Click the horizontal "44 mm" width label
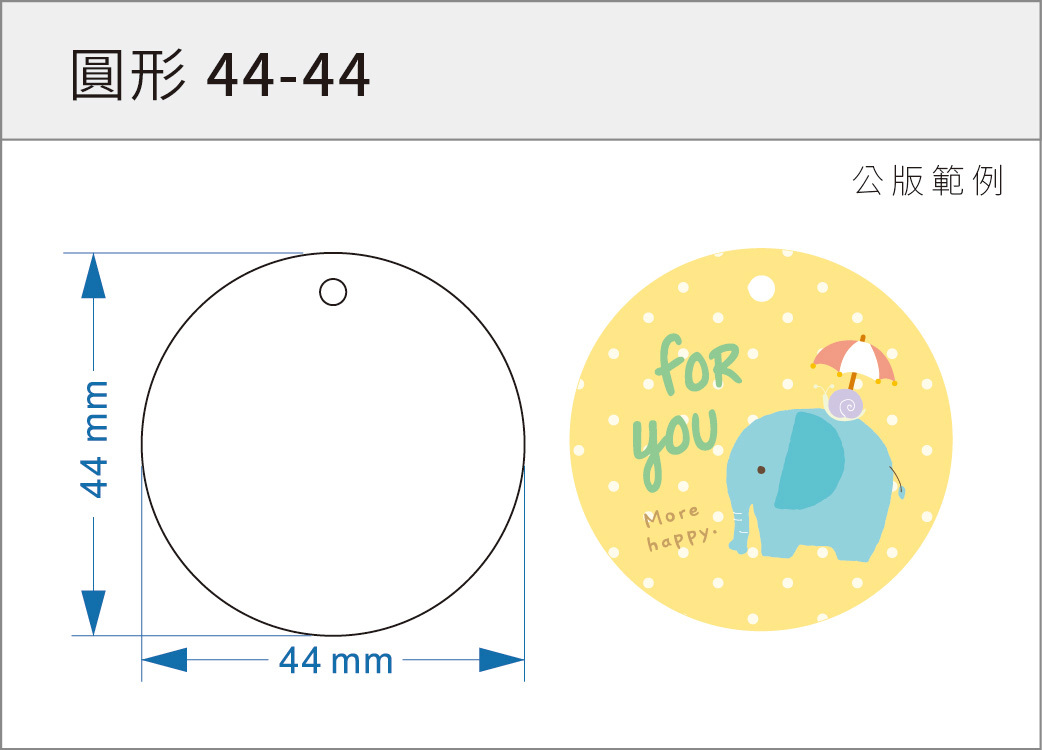1042x750 pixels. coord(335,661)
